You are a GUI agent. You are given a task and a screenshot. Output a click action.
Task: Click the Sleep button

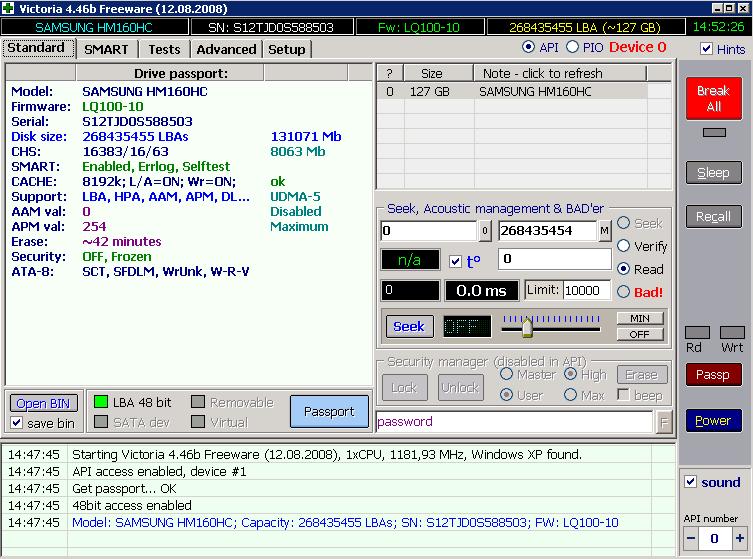pos(714,173)
